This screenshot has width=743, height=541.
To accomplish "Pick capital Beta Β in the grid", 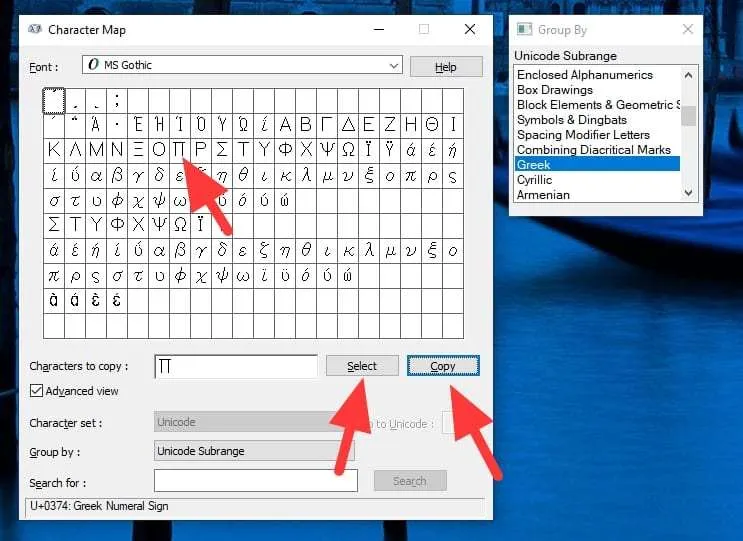I will [x=306, y=125].
